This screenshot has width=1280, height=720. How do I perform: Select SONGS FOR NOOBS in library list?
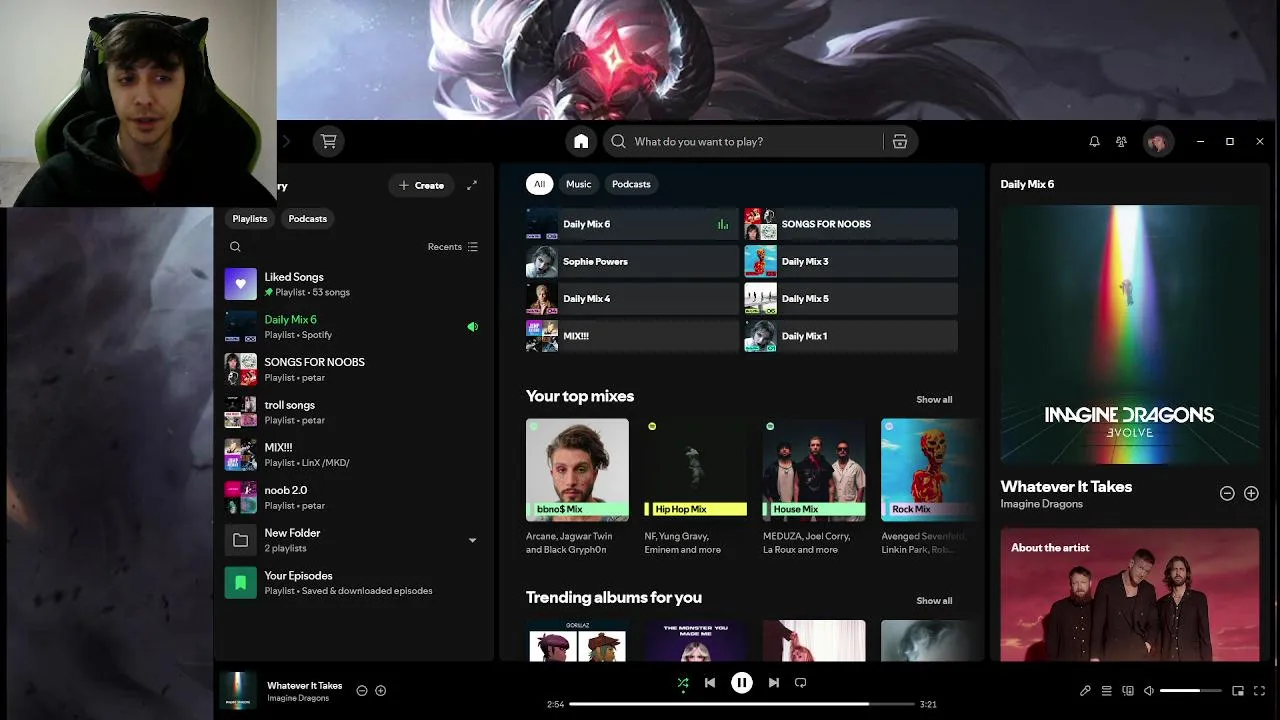(x=352, y=369)
